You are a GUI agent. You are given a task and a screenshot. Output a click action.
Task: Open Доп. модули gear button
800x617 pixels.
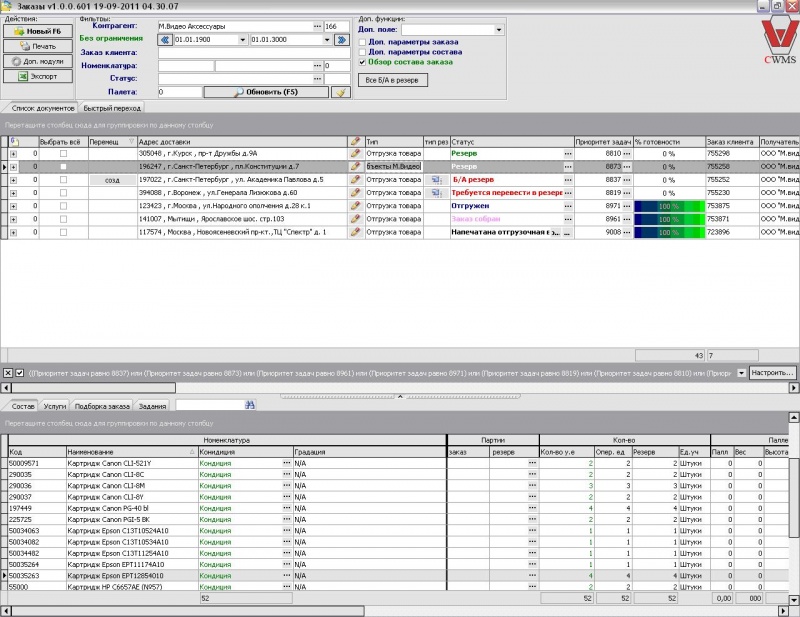37,61
